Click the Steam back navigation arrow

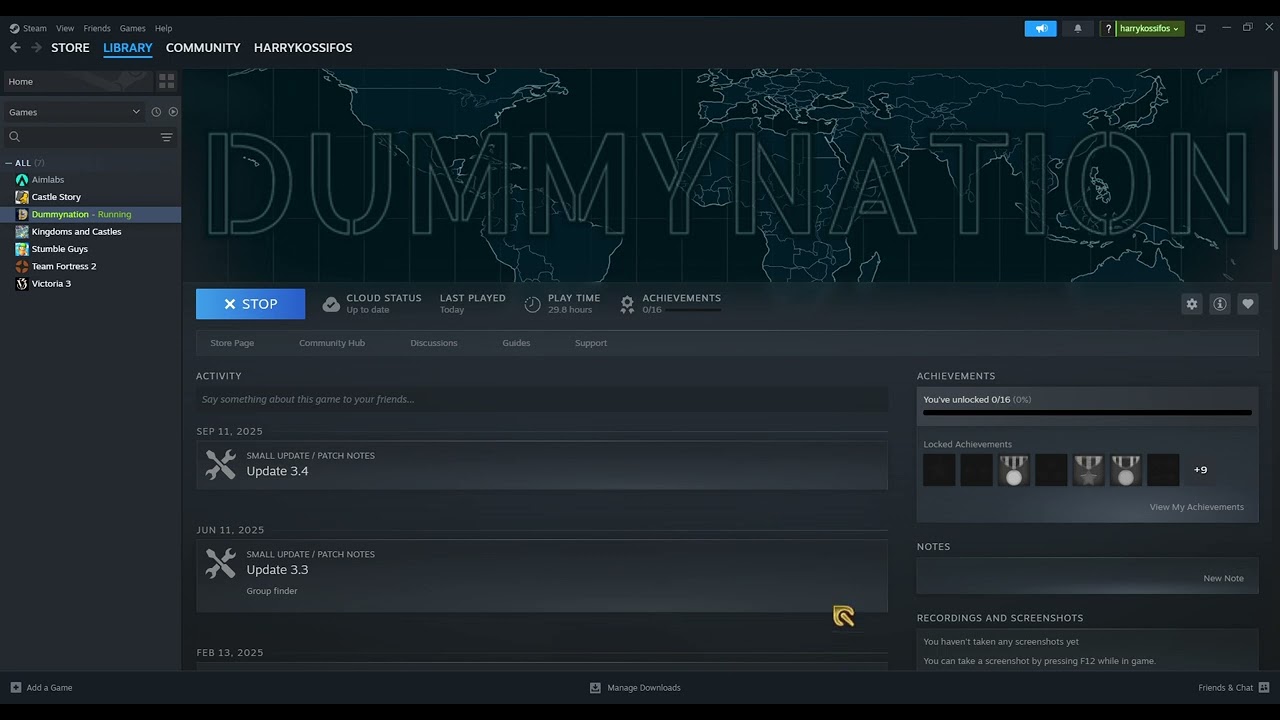click(x=15, y=47)
